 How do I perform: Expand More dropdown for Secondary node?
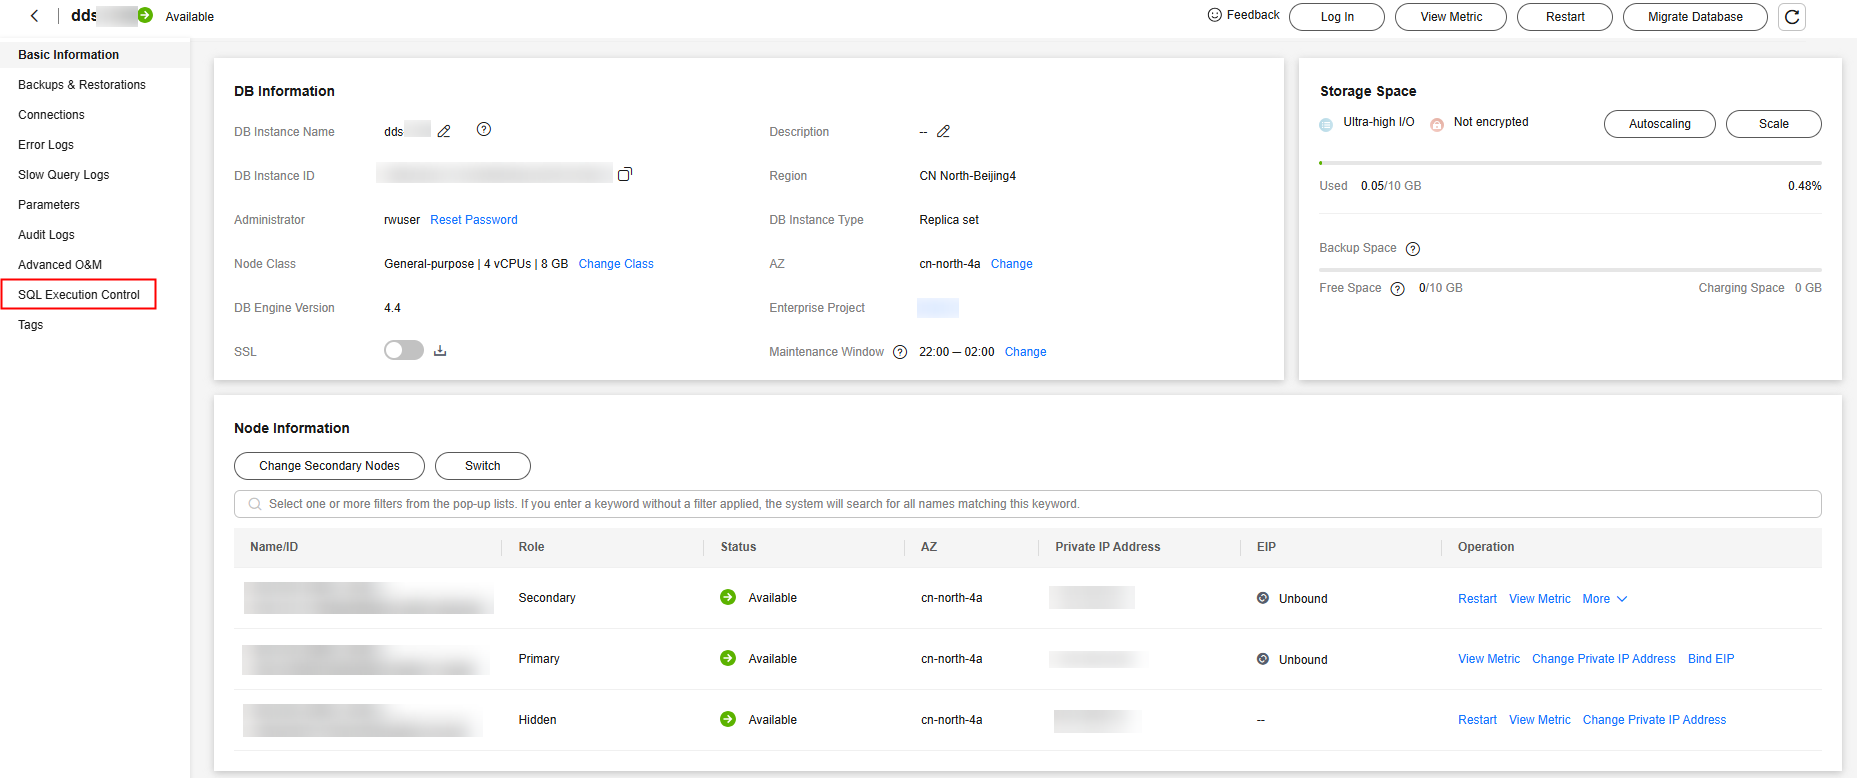[1604, 599]
